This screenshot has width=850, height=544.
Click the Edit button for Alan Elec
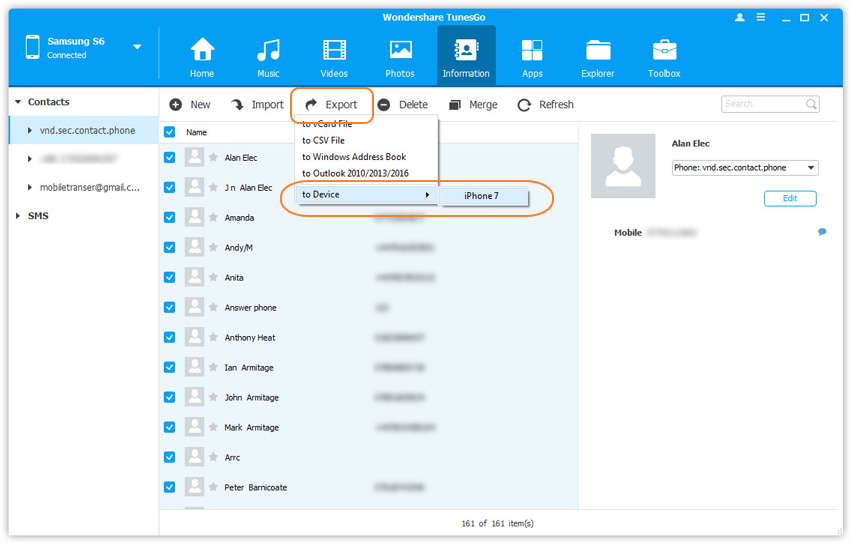tap(789, 199)
